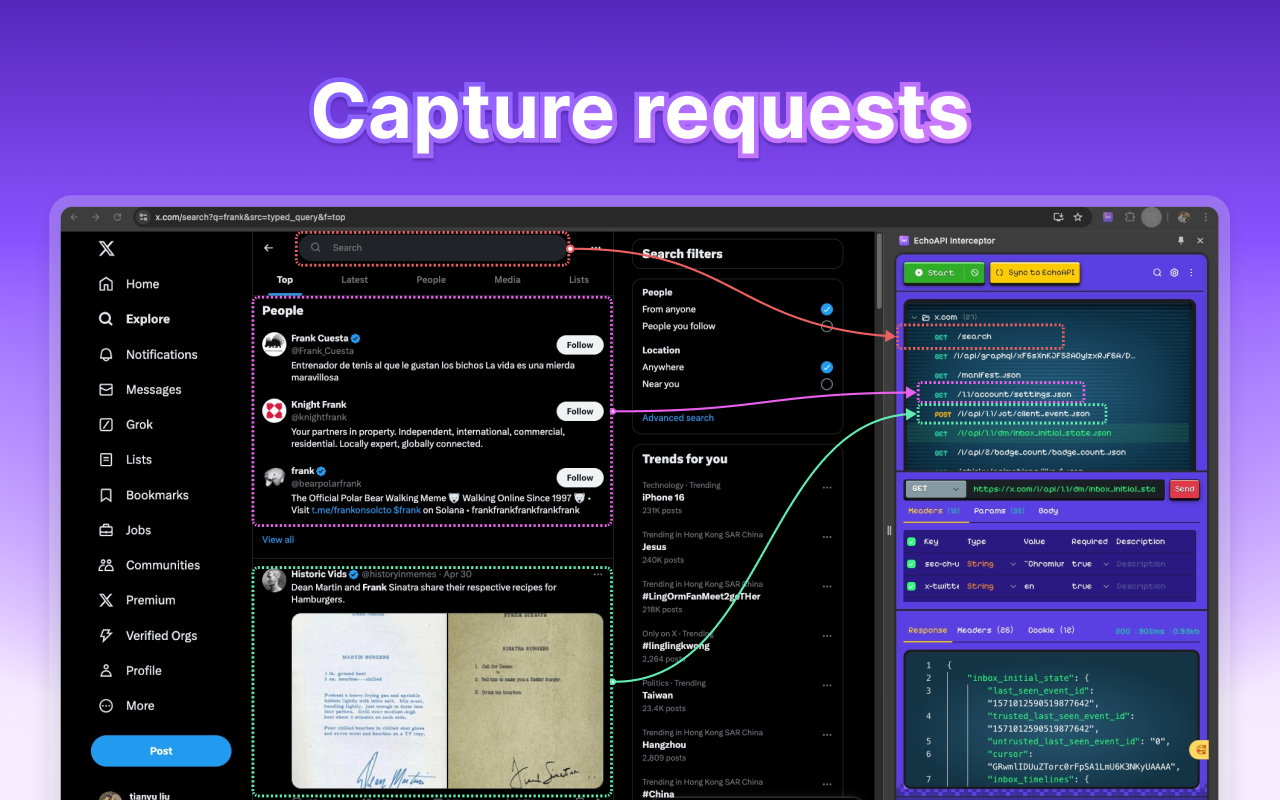Switch to the People search tab
The image size is (1280, 800).
[x=431, y=280]
